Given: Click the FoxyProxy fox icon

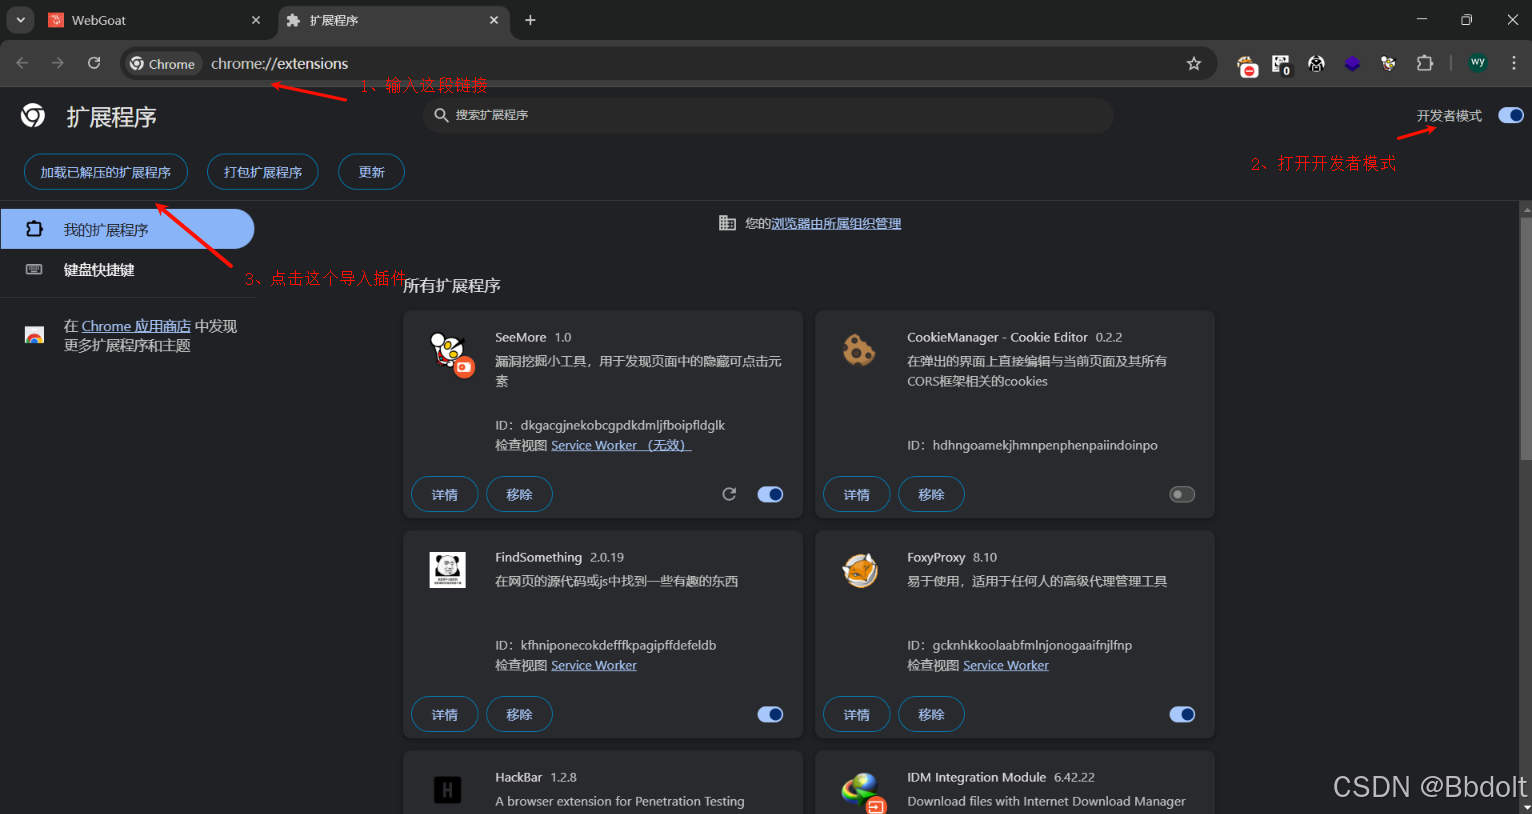Looking at the screenshot, I should click(860, 570).
